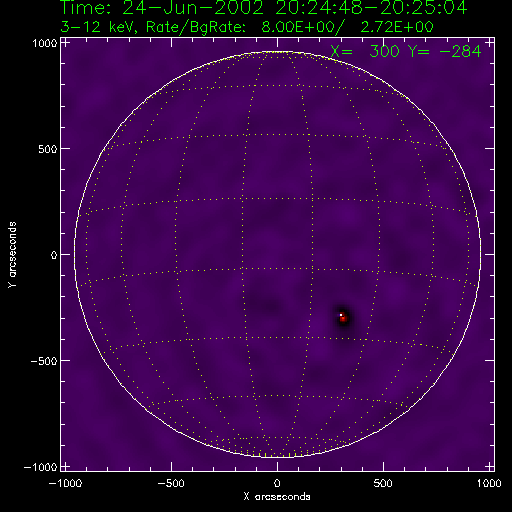The image size is (512, 512).
Task: Click the 1000 label on Y axis
Action: point(44,43)
